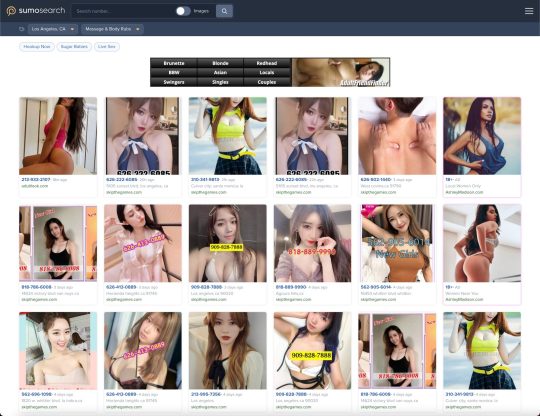Click the tag icon beside the location filter
The image size is (540, 416).
[x=21, y=29]
